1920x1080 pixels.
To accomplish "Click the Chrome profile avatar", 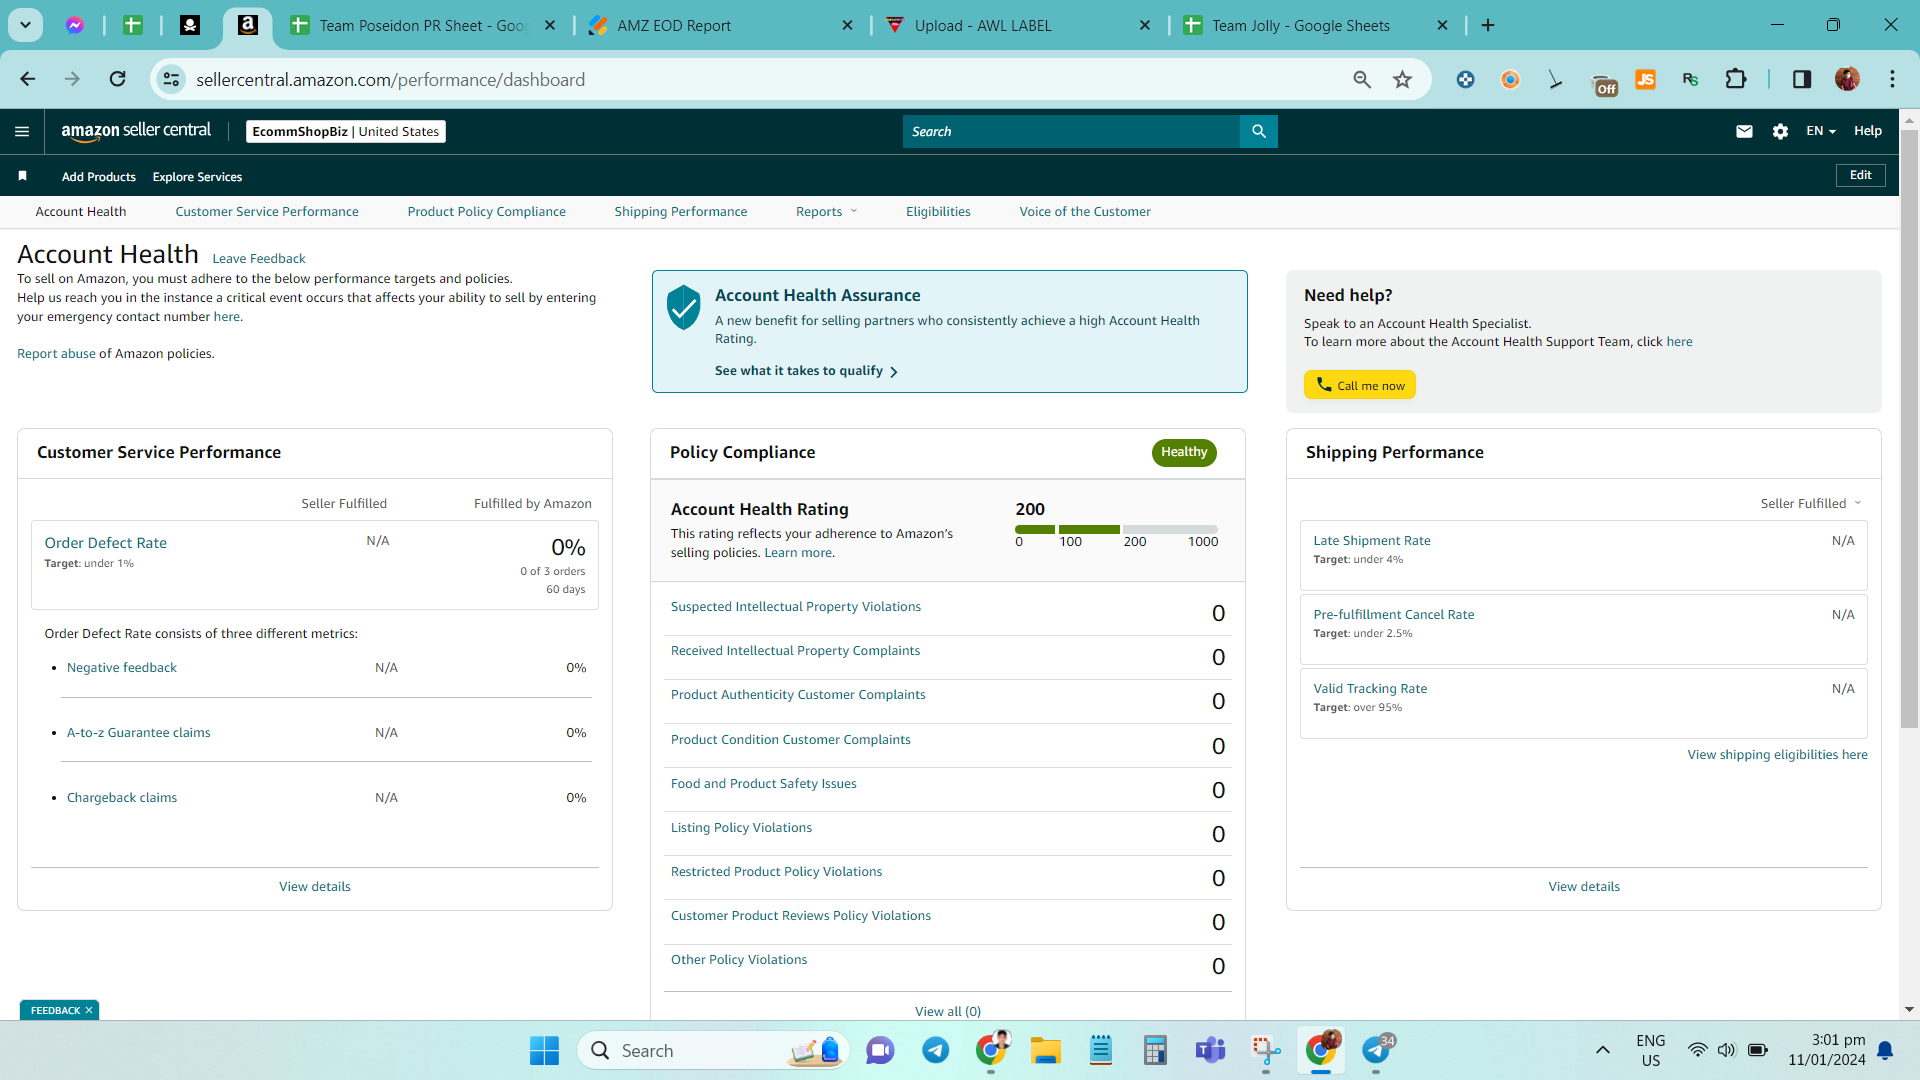I will pos(1847,79).
